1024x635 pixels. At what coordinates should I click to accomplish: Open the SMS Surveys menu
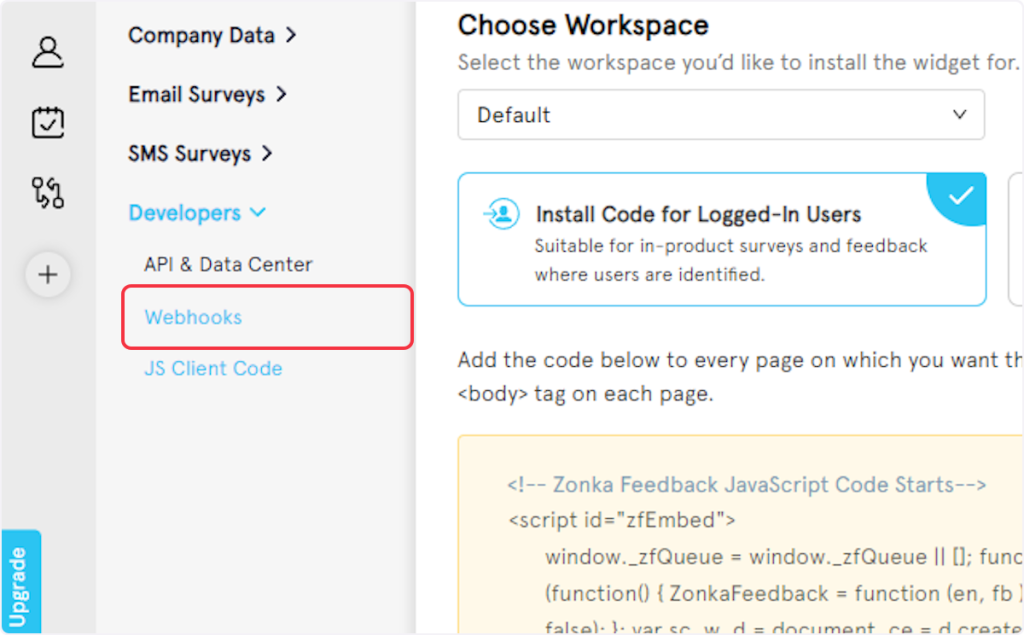pos(189,154)
